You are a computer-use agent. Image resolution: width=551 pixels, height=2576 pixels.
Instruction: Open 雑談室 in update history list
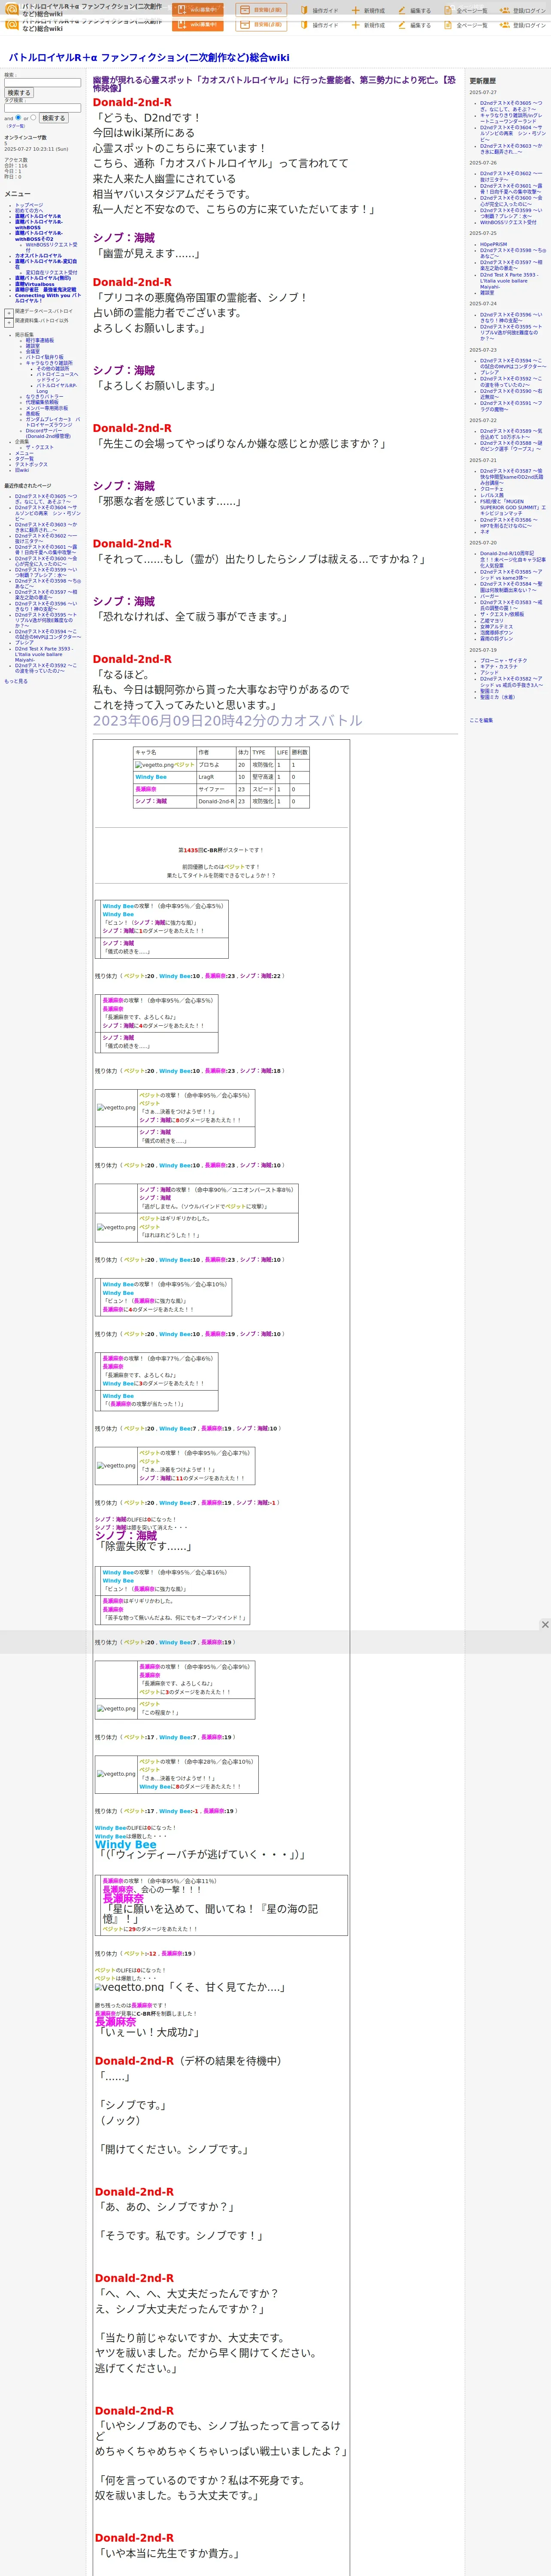487,293
